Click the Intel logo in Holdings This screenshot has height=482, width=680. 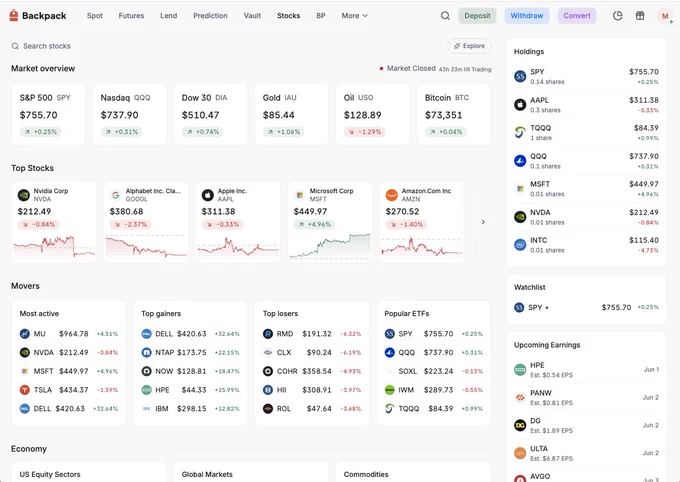tap(520, 245)
